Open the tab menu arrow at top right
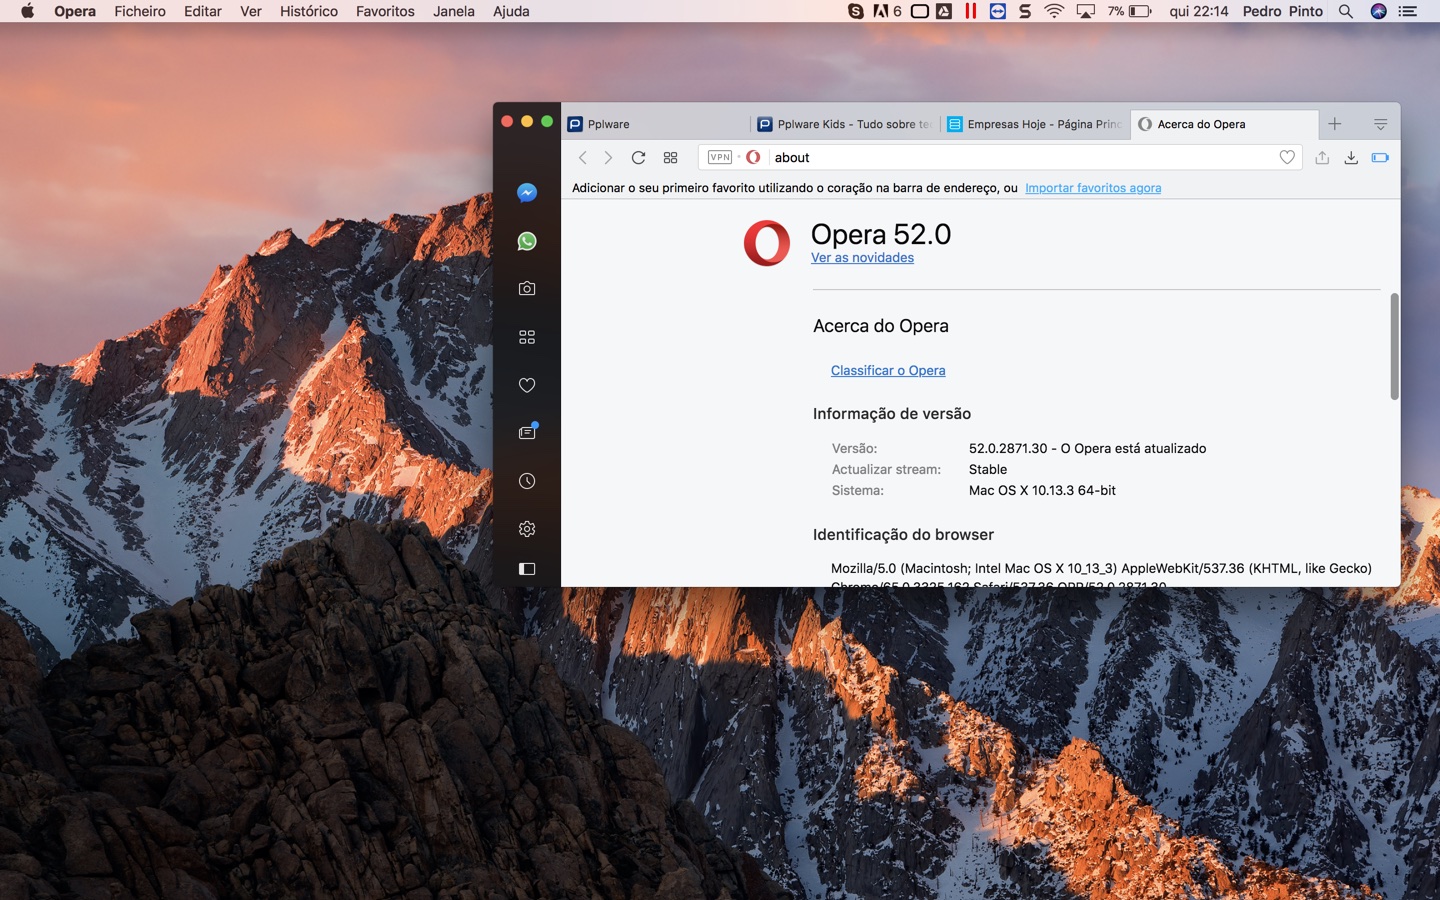Screen dimensions: 1440x900 point(1380,123)
